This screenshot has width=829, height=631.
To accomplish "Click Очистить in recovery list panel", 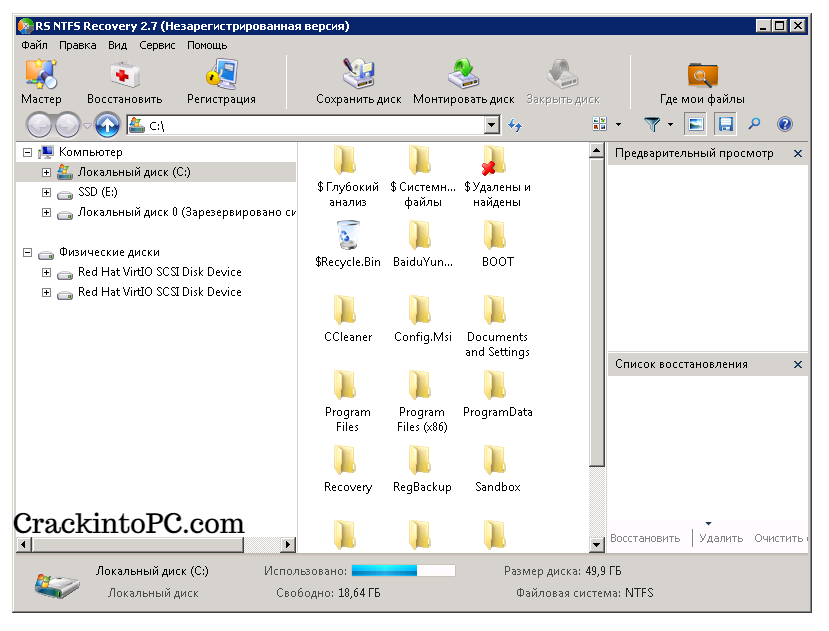I will click(779, 538).
